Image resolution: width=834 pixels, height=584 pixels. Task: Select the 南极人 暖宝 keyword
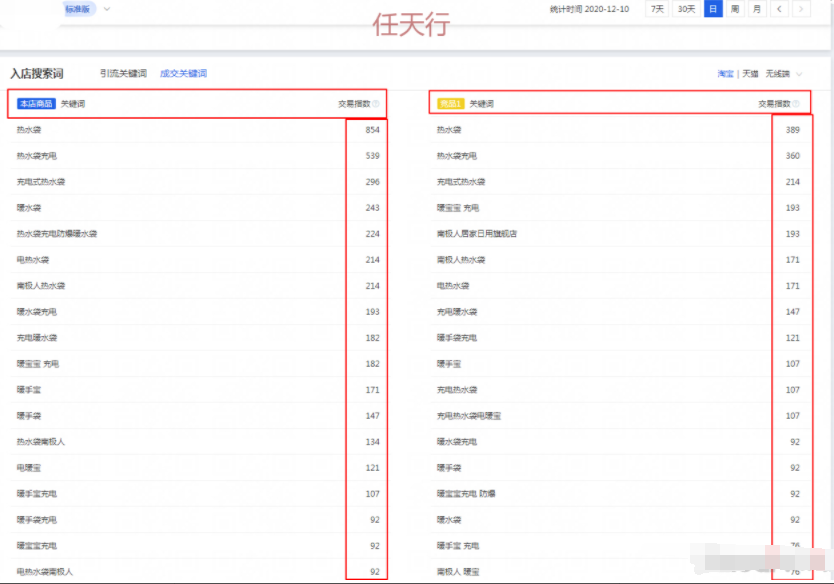[x=458, y=572]
